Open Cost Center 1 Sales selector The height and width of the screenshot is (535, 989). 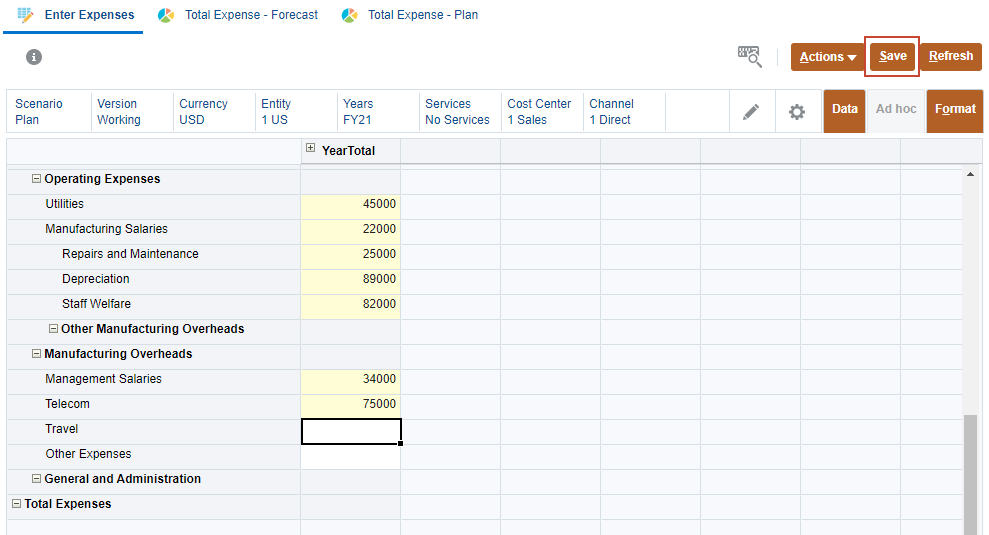point(542,112)
